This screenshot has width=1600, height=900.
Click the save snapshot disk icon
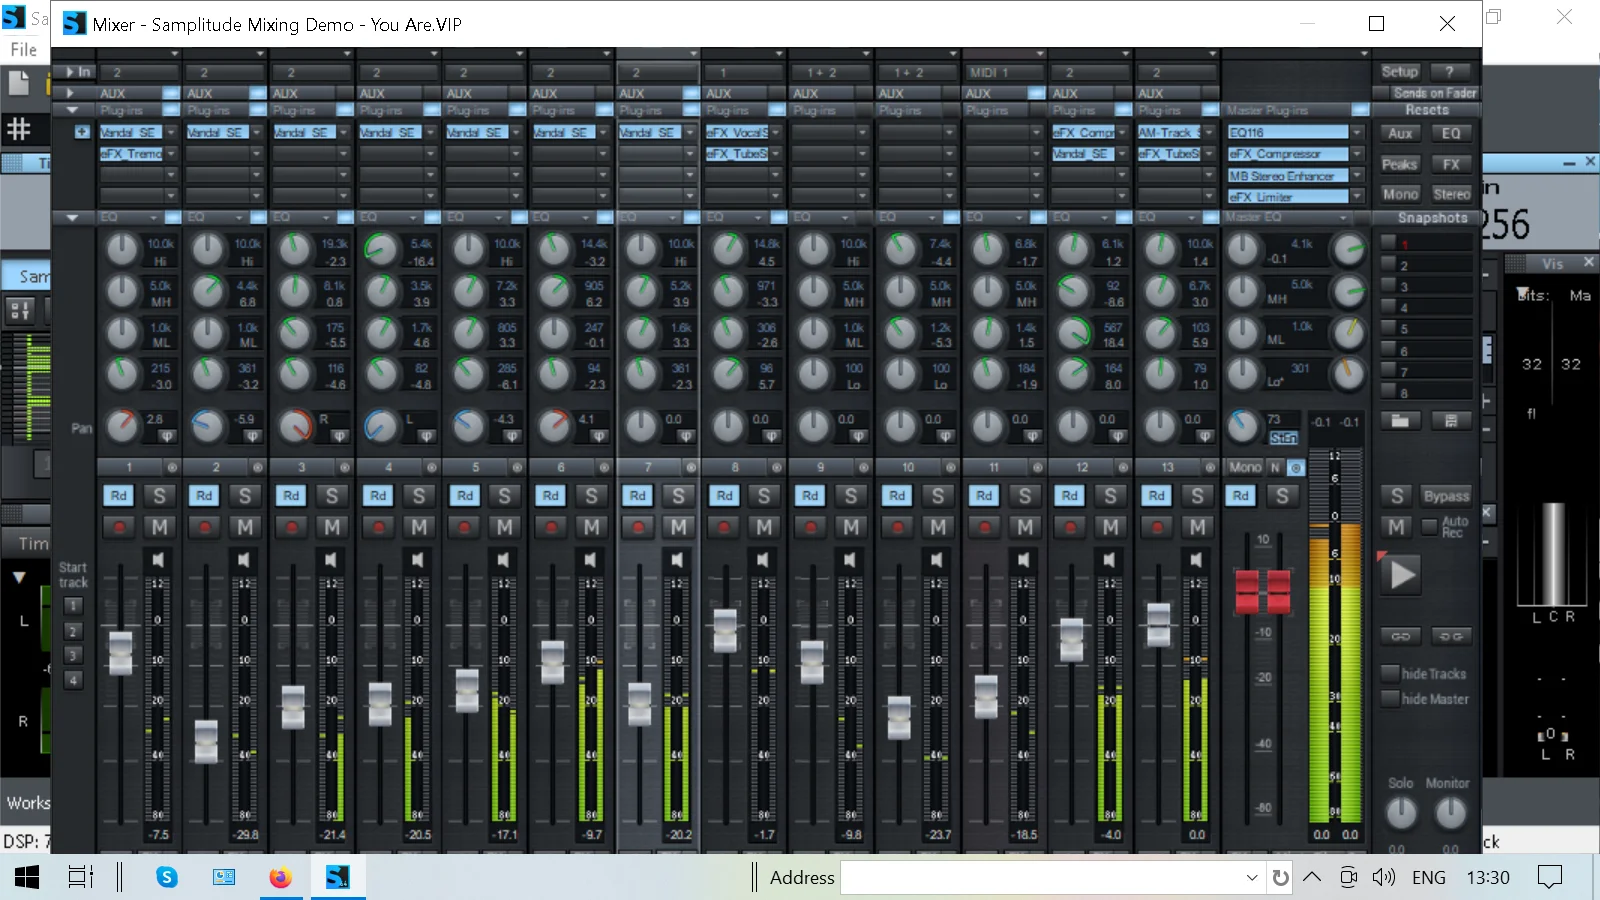click(x=1450, y=421)
